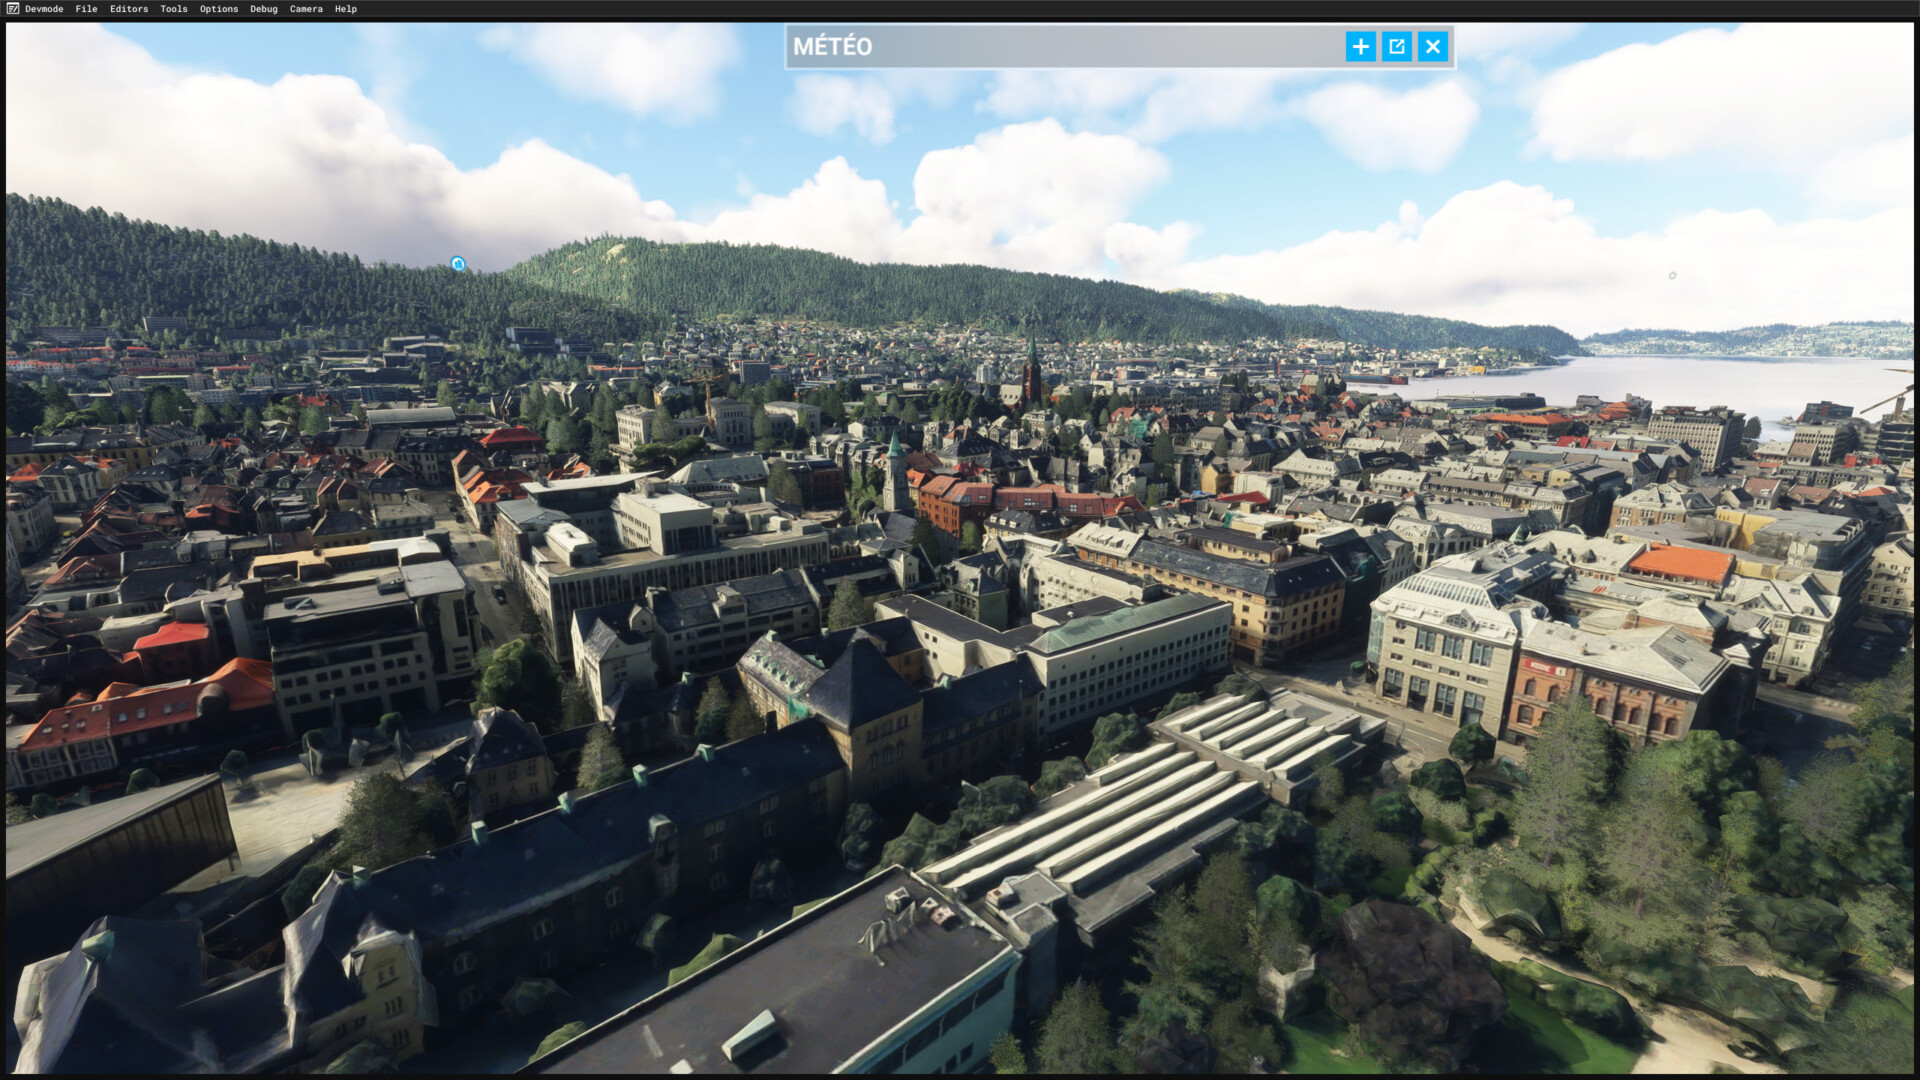Open the Tools menu
The image size is (1920, 1080).
point(174,9)
